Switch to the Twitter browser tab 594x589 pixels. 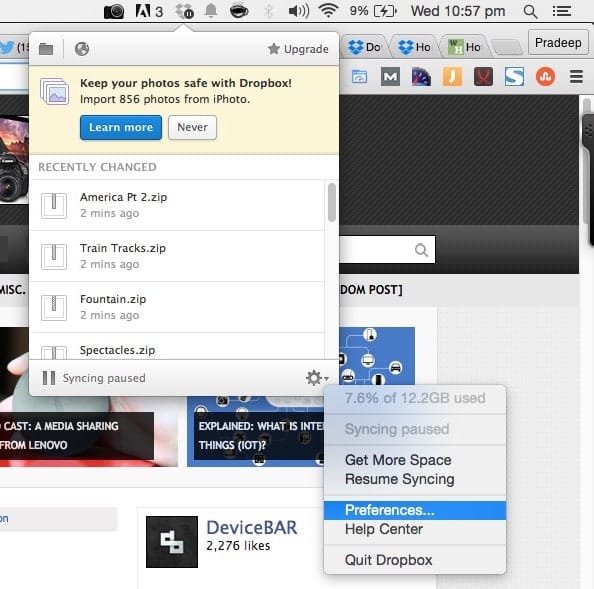[x=14, y=47]
